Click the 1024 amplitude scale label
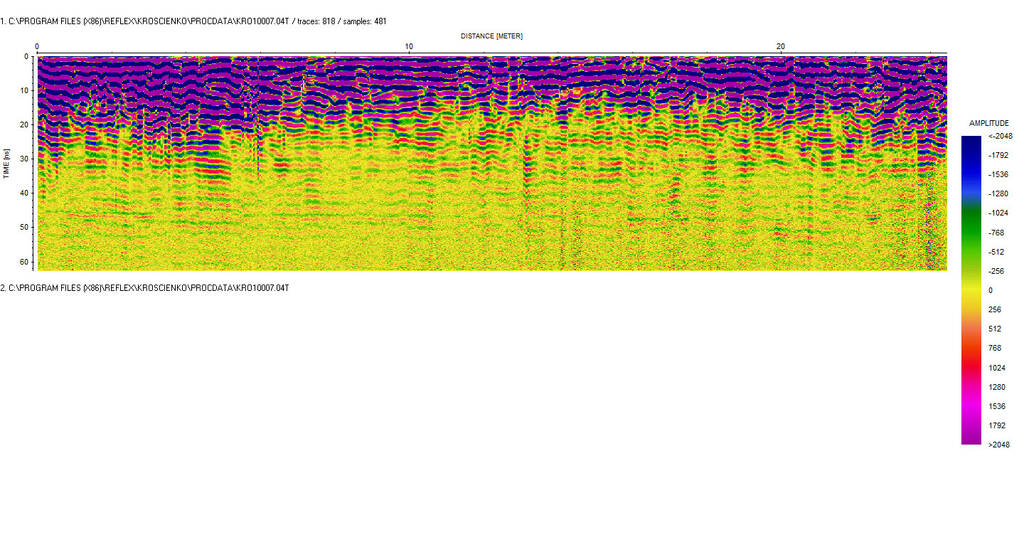Image resolution: width=1024 pixels, height=552 pixels. [x=999, y=368]
